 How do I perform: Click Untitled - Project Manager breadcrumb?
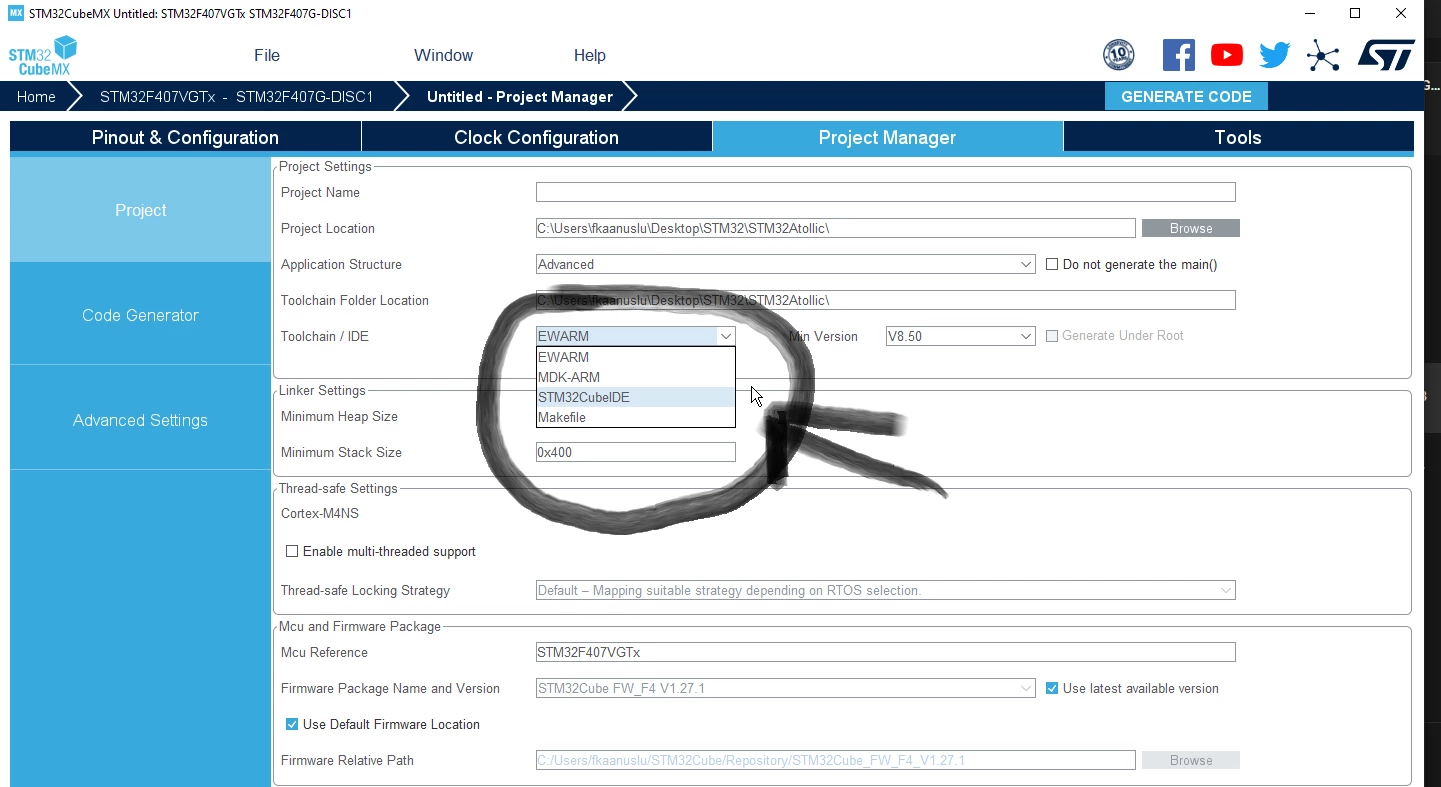[x=519, y=97]
